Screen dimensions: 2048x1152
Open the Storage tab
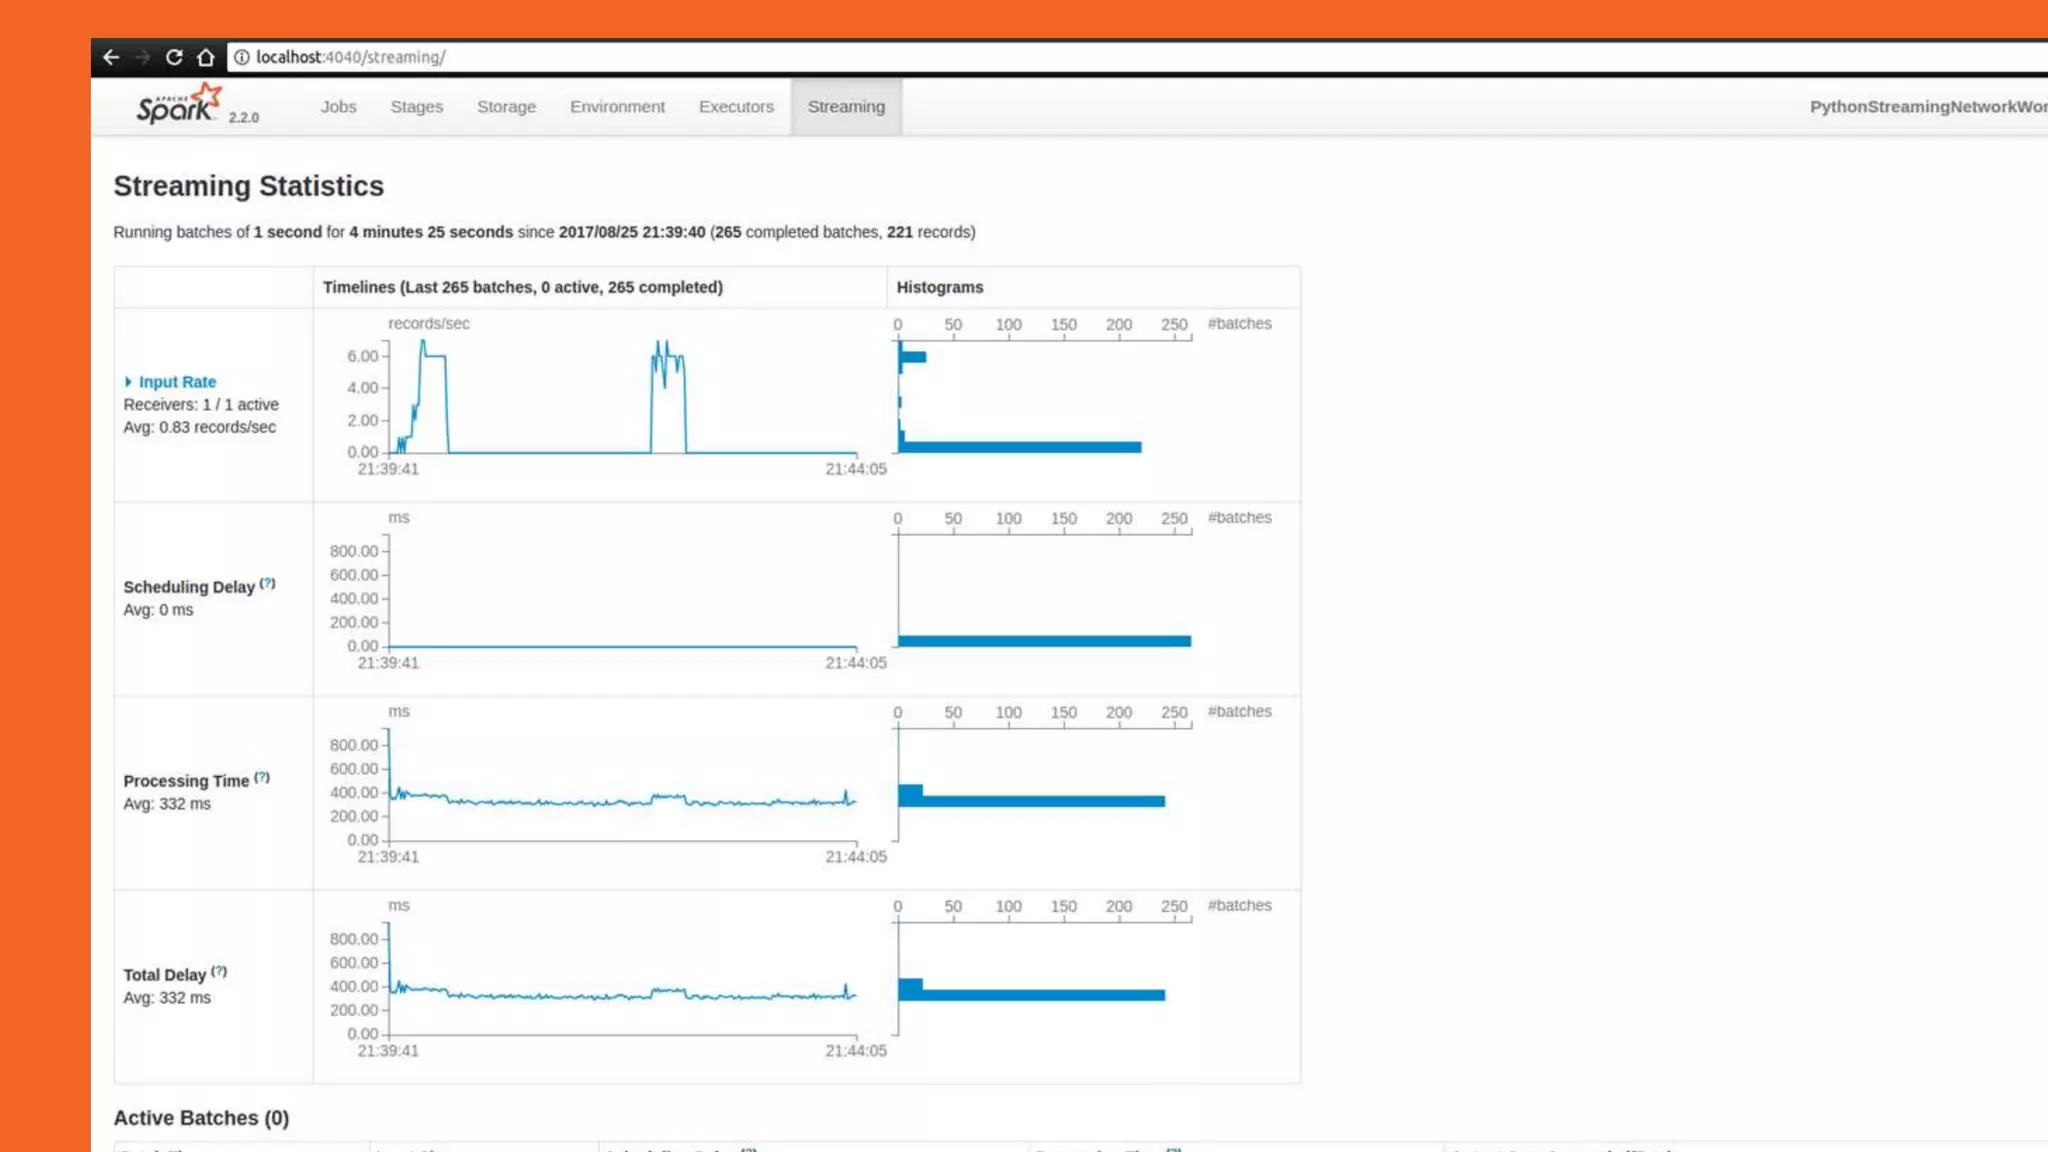pos(506,107)
